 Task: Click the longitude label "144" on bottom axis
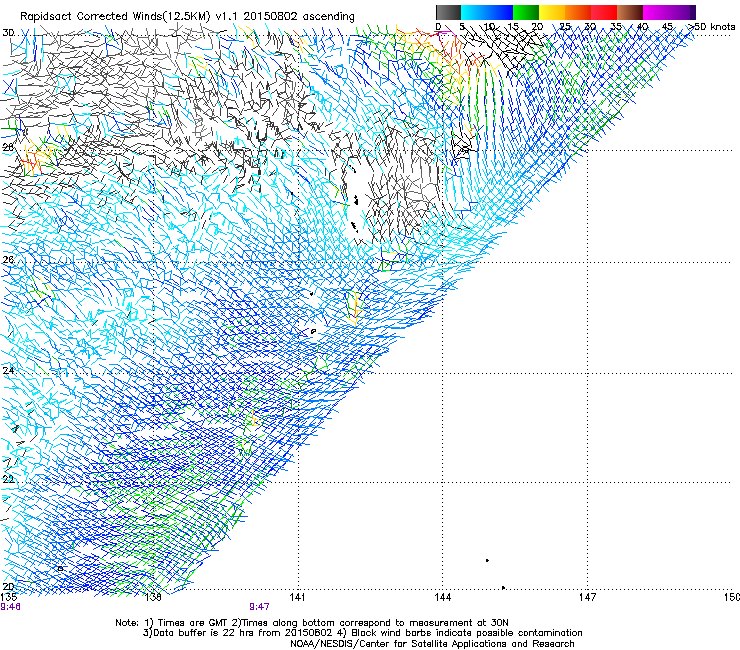pos(443,597)
